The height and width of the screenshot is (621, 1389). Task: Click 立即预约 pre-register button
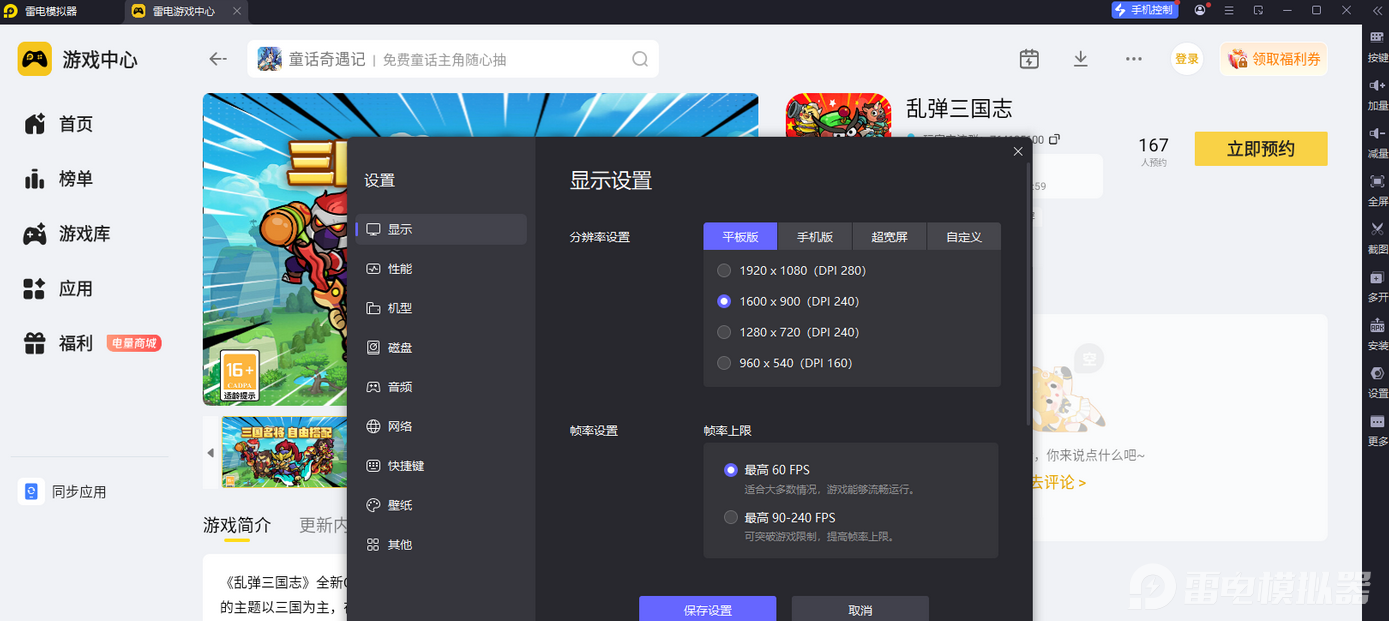click(x=1261, y=149)
